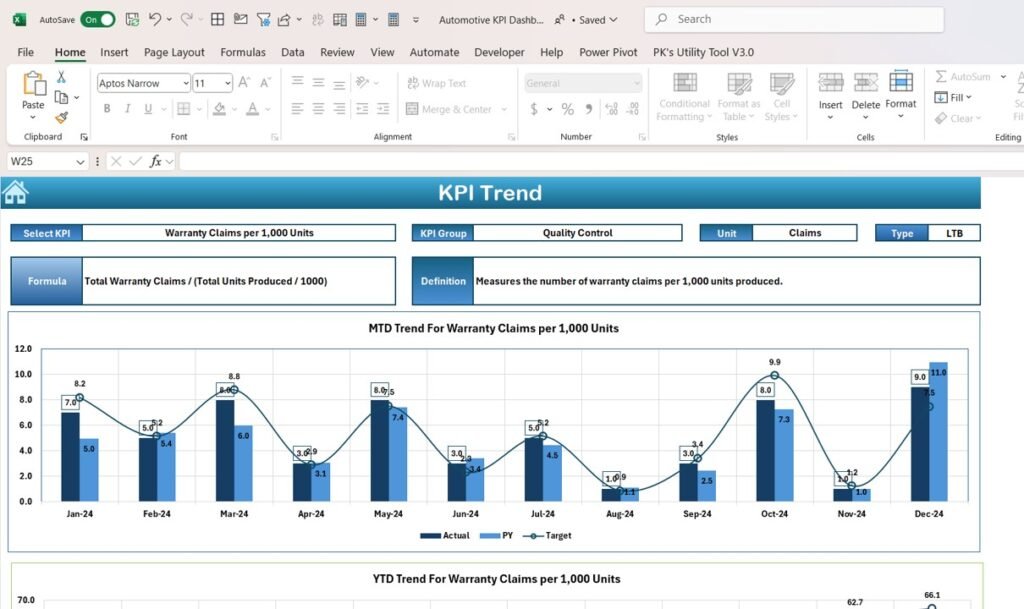
Task: Open the Format cells button
Action: (x=900, y=90)
